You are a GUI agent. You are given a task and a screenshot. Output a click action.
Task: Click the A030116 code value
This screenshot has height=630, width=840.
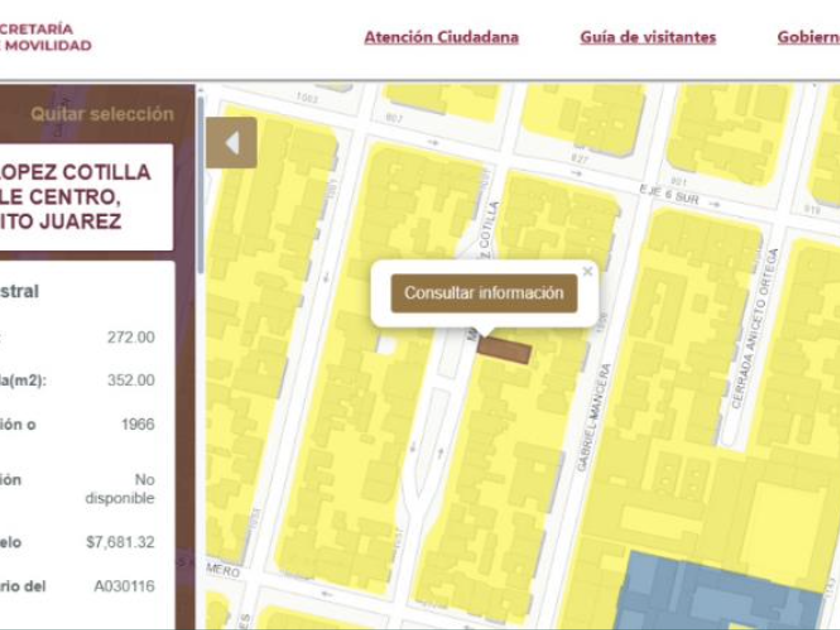[124, 586]
